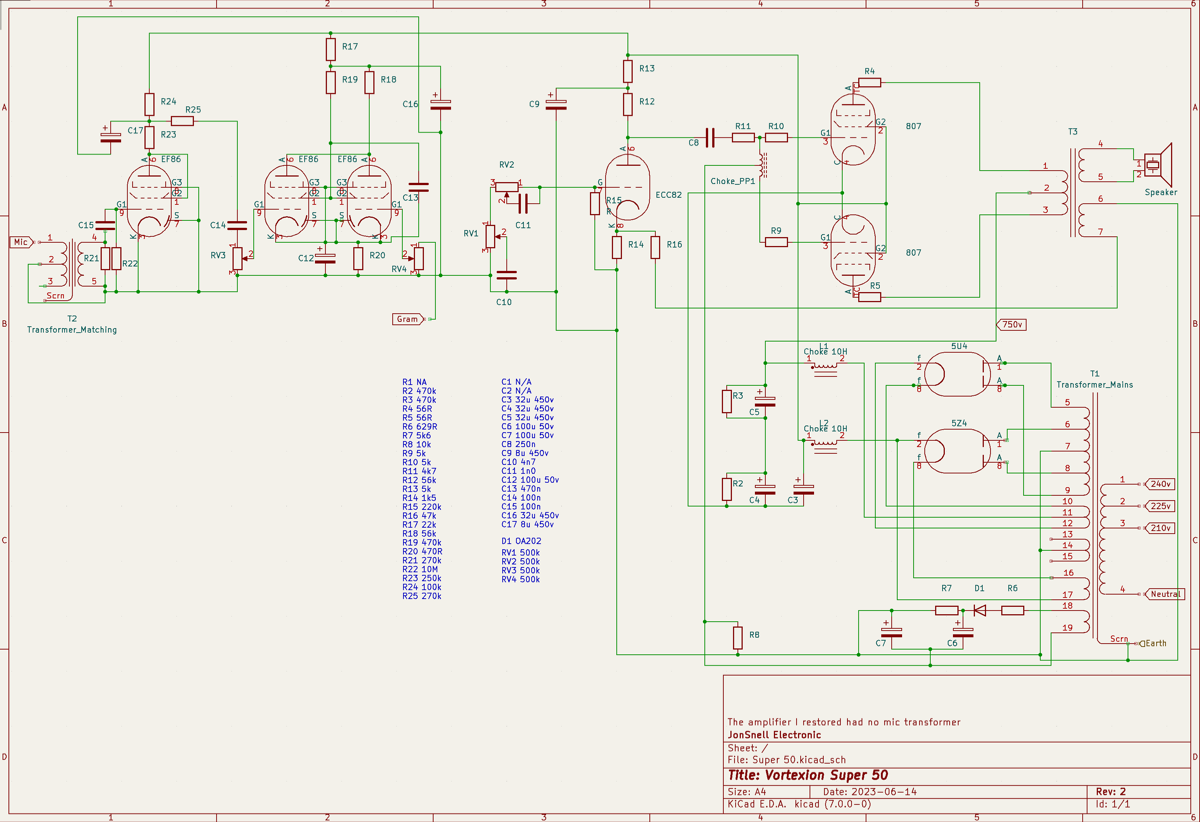Select the RV1 potentiometer symbol
1200x822 pixels.
(491, 237)
